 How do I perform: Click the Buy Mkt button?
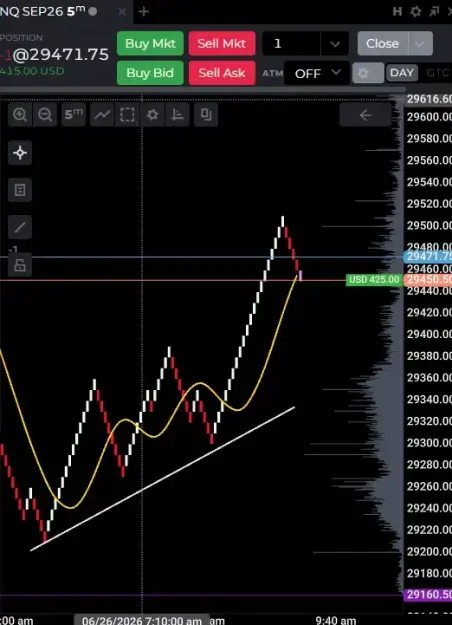pyautogui.click(x=150, y=43)
